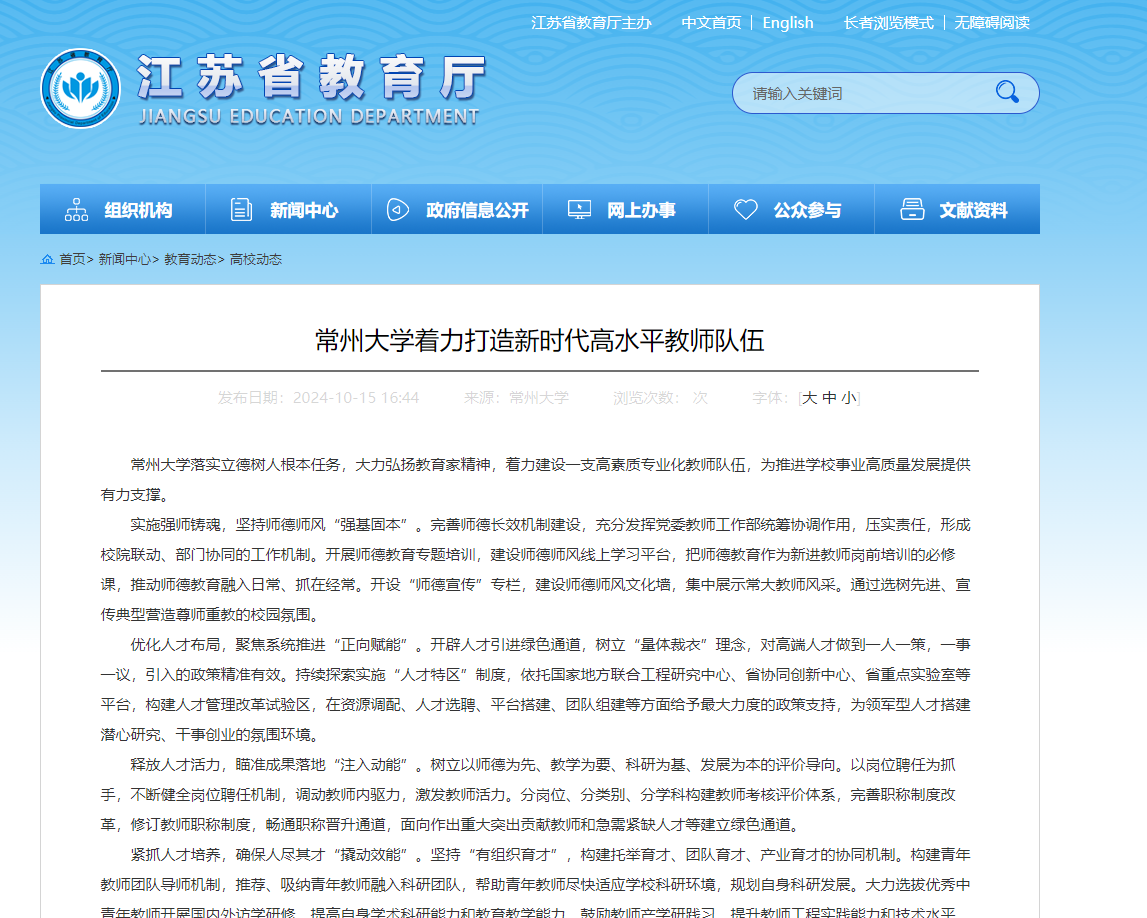Open the 新闻中心 menu
The image size is (1147, 918).
[x=289, y=209]
